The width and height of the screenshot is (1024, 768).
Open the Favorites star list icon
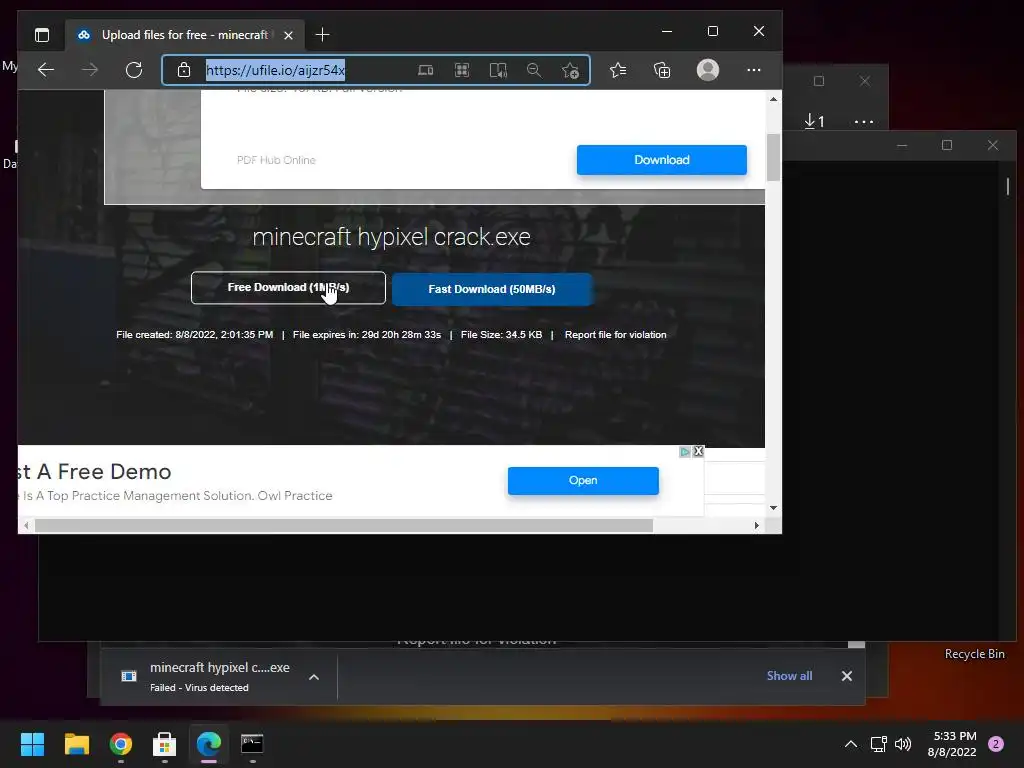618,70
